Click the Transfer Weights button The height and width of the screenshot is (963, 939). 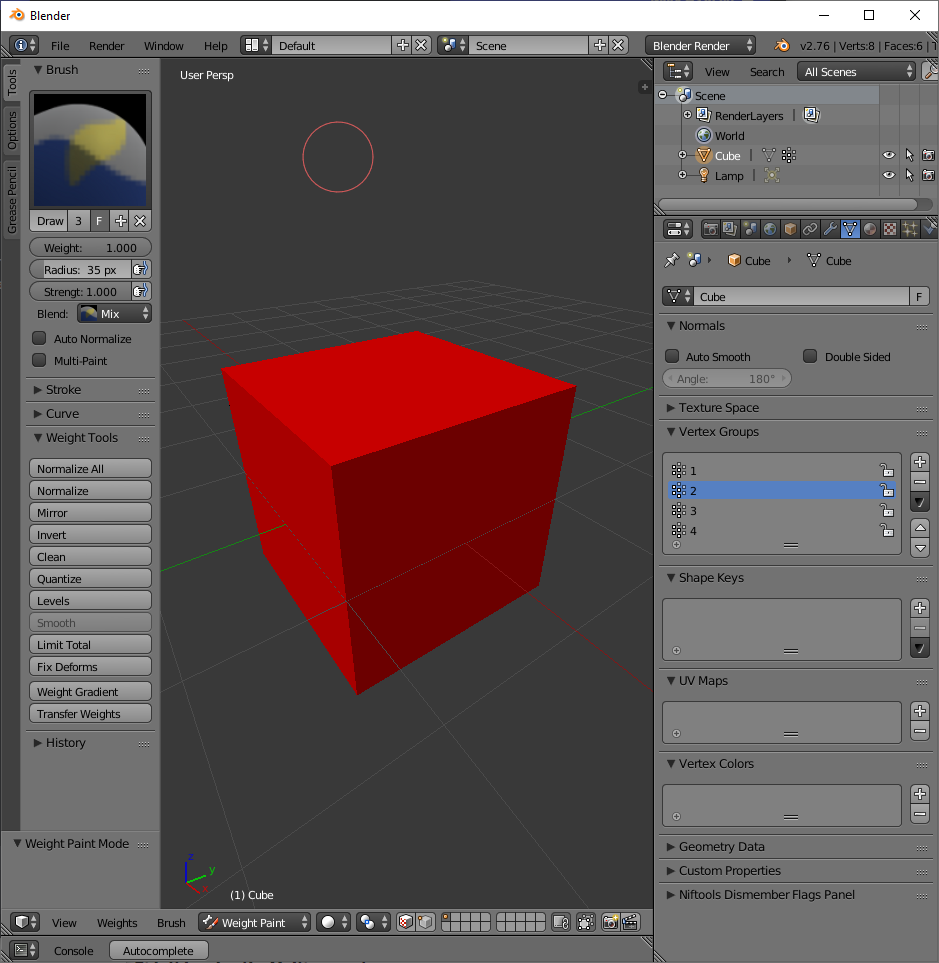90,714
